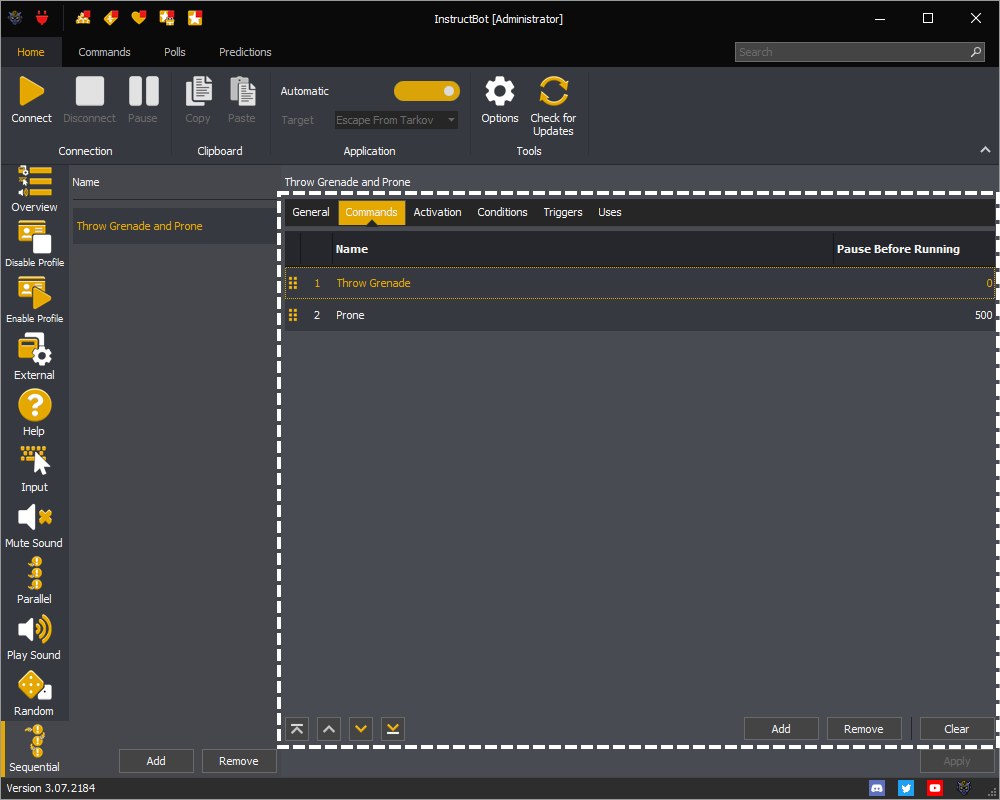This screenshot has height=800, width=1000.
Task: Select Sequential command type
Action: [x=34, y=750]
